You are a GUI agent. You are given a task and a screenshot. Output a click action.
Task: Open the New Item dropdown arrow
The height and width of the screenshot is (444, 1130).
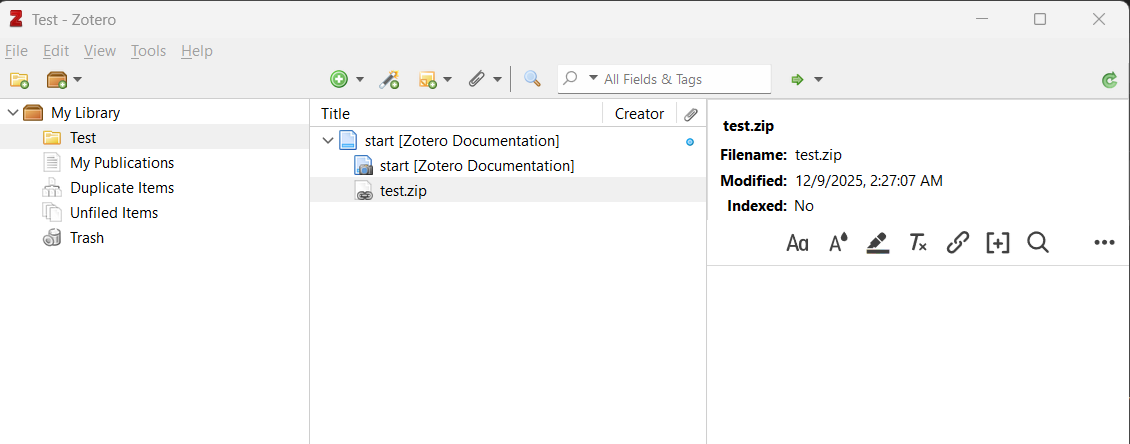[359, 79]
